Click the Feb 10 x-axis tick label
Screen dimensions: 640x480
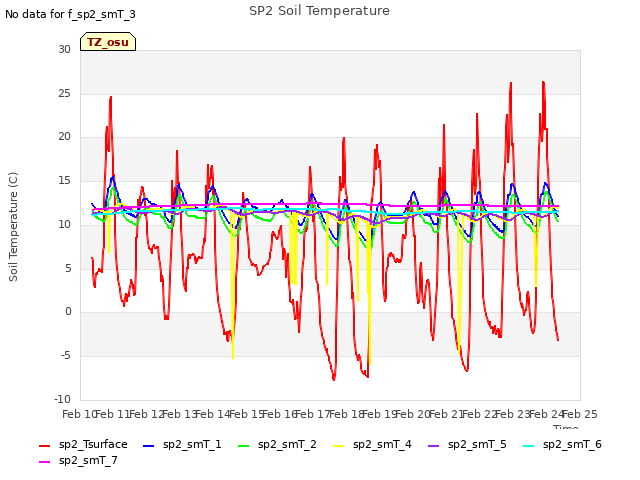(x=78, y=414)
